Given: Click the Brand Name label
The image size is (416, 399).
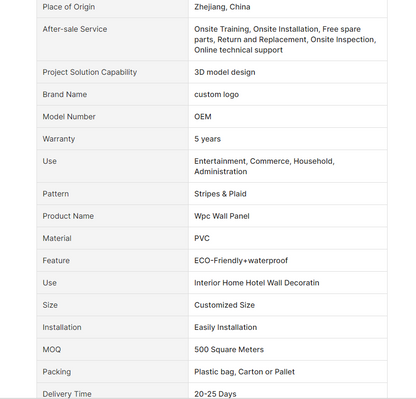Looking at the screenshot, I should (x=65, y=94).
